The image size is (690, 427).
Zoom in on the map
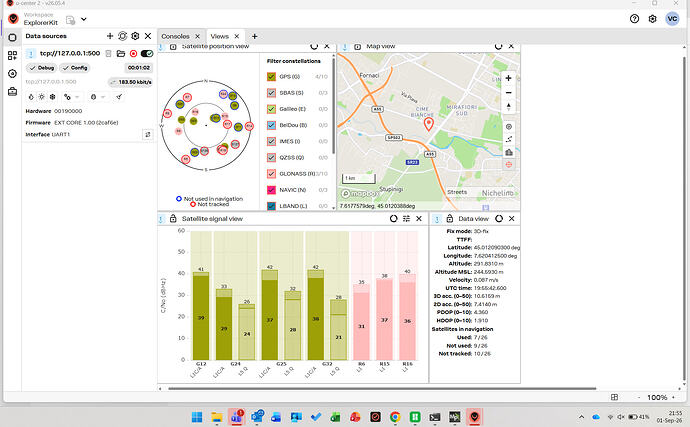(509, 78)
